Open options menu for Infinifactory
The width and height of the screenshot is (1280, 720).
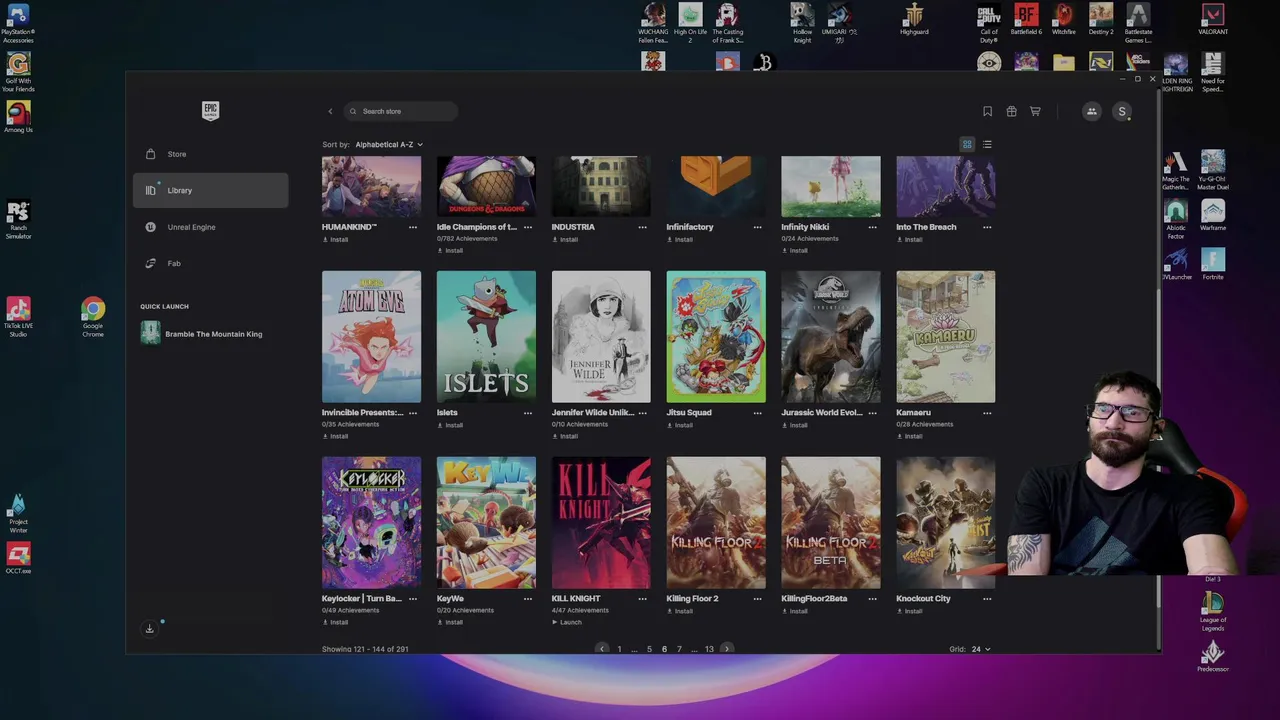coord(757,227)
